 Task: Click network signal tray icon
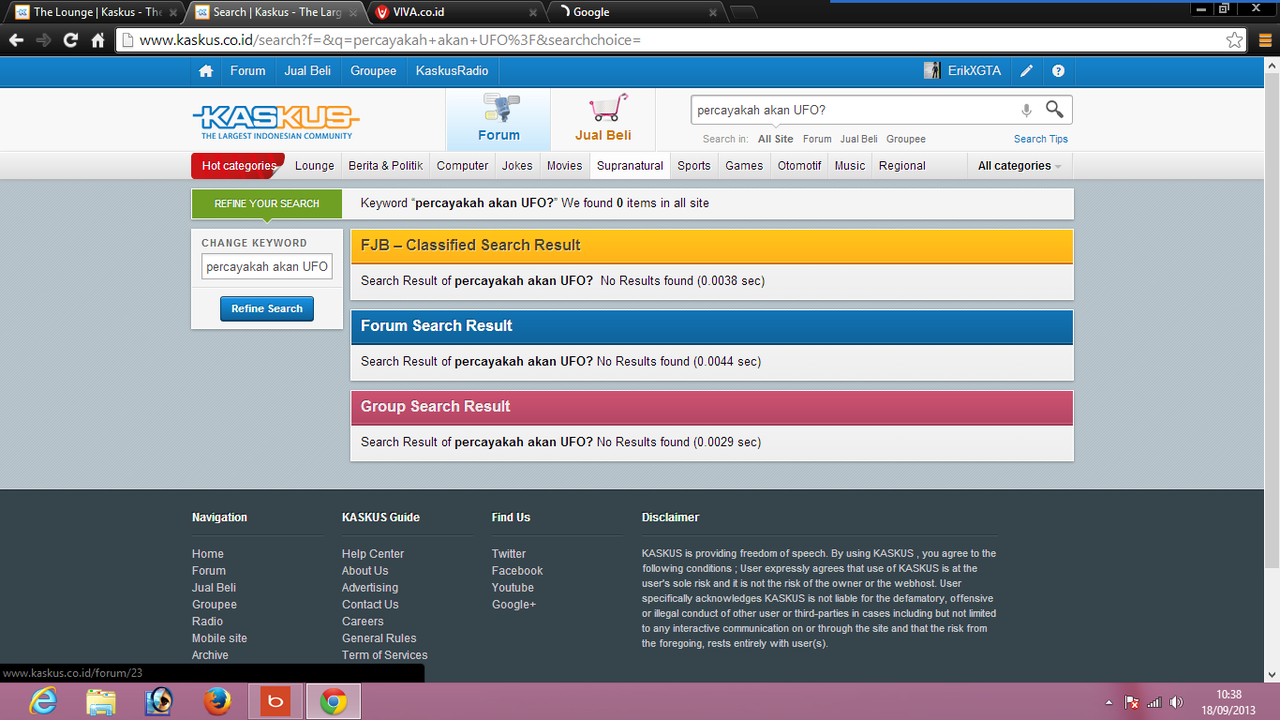[x=1154, y=703]
